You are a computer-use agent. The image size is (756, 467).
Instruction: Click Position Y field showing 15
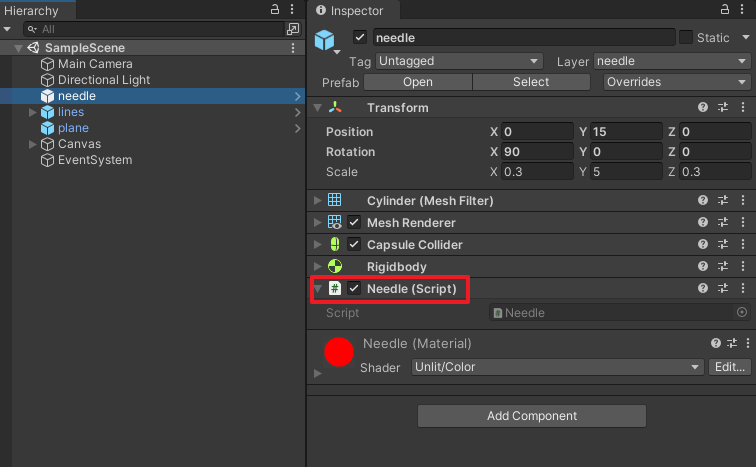625,132
